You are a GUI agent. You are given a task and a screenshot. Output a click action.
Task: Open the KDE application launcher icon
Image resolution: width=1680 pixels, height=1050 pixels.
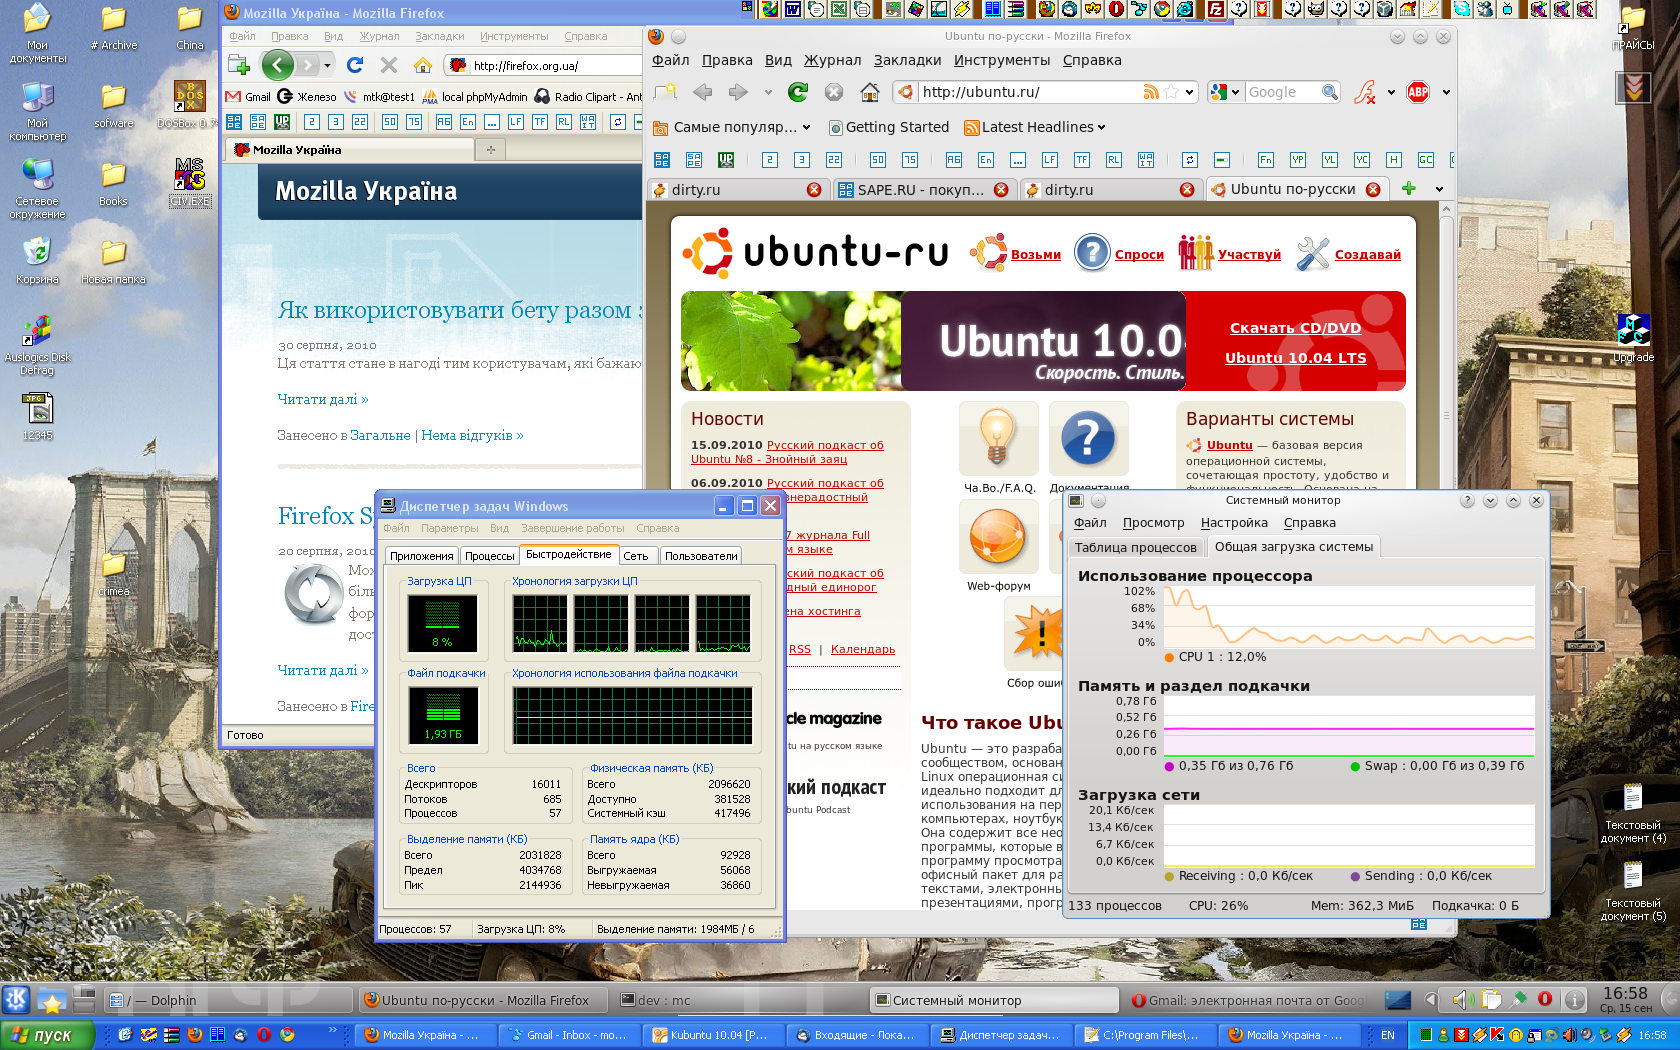[x=16, y=999]
